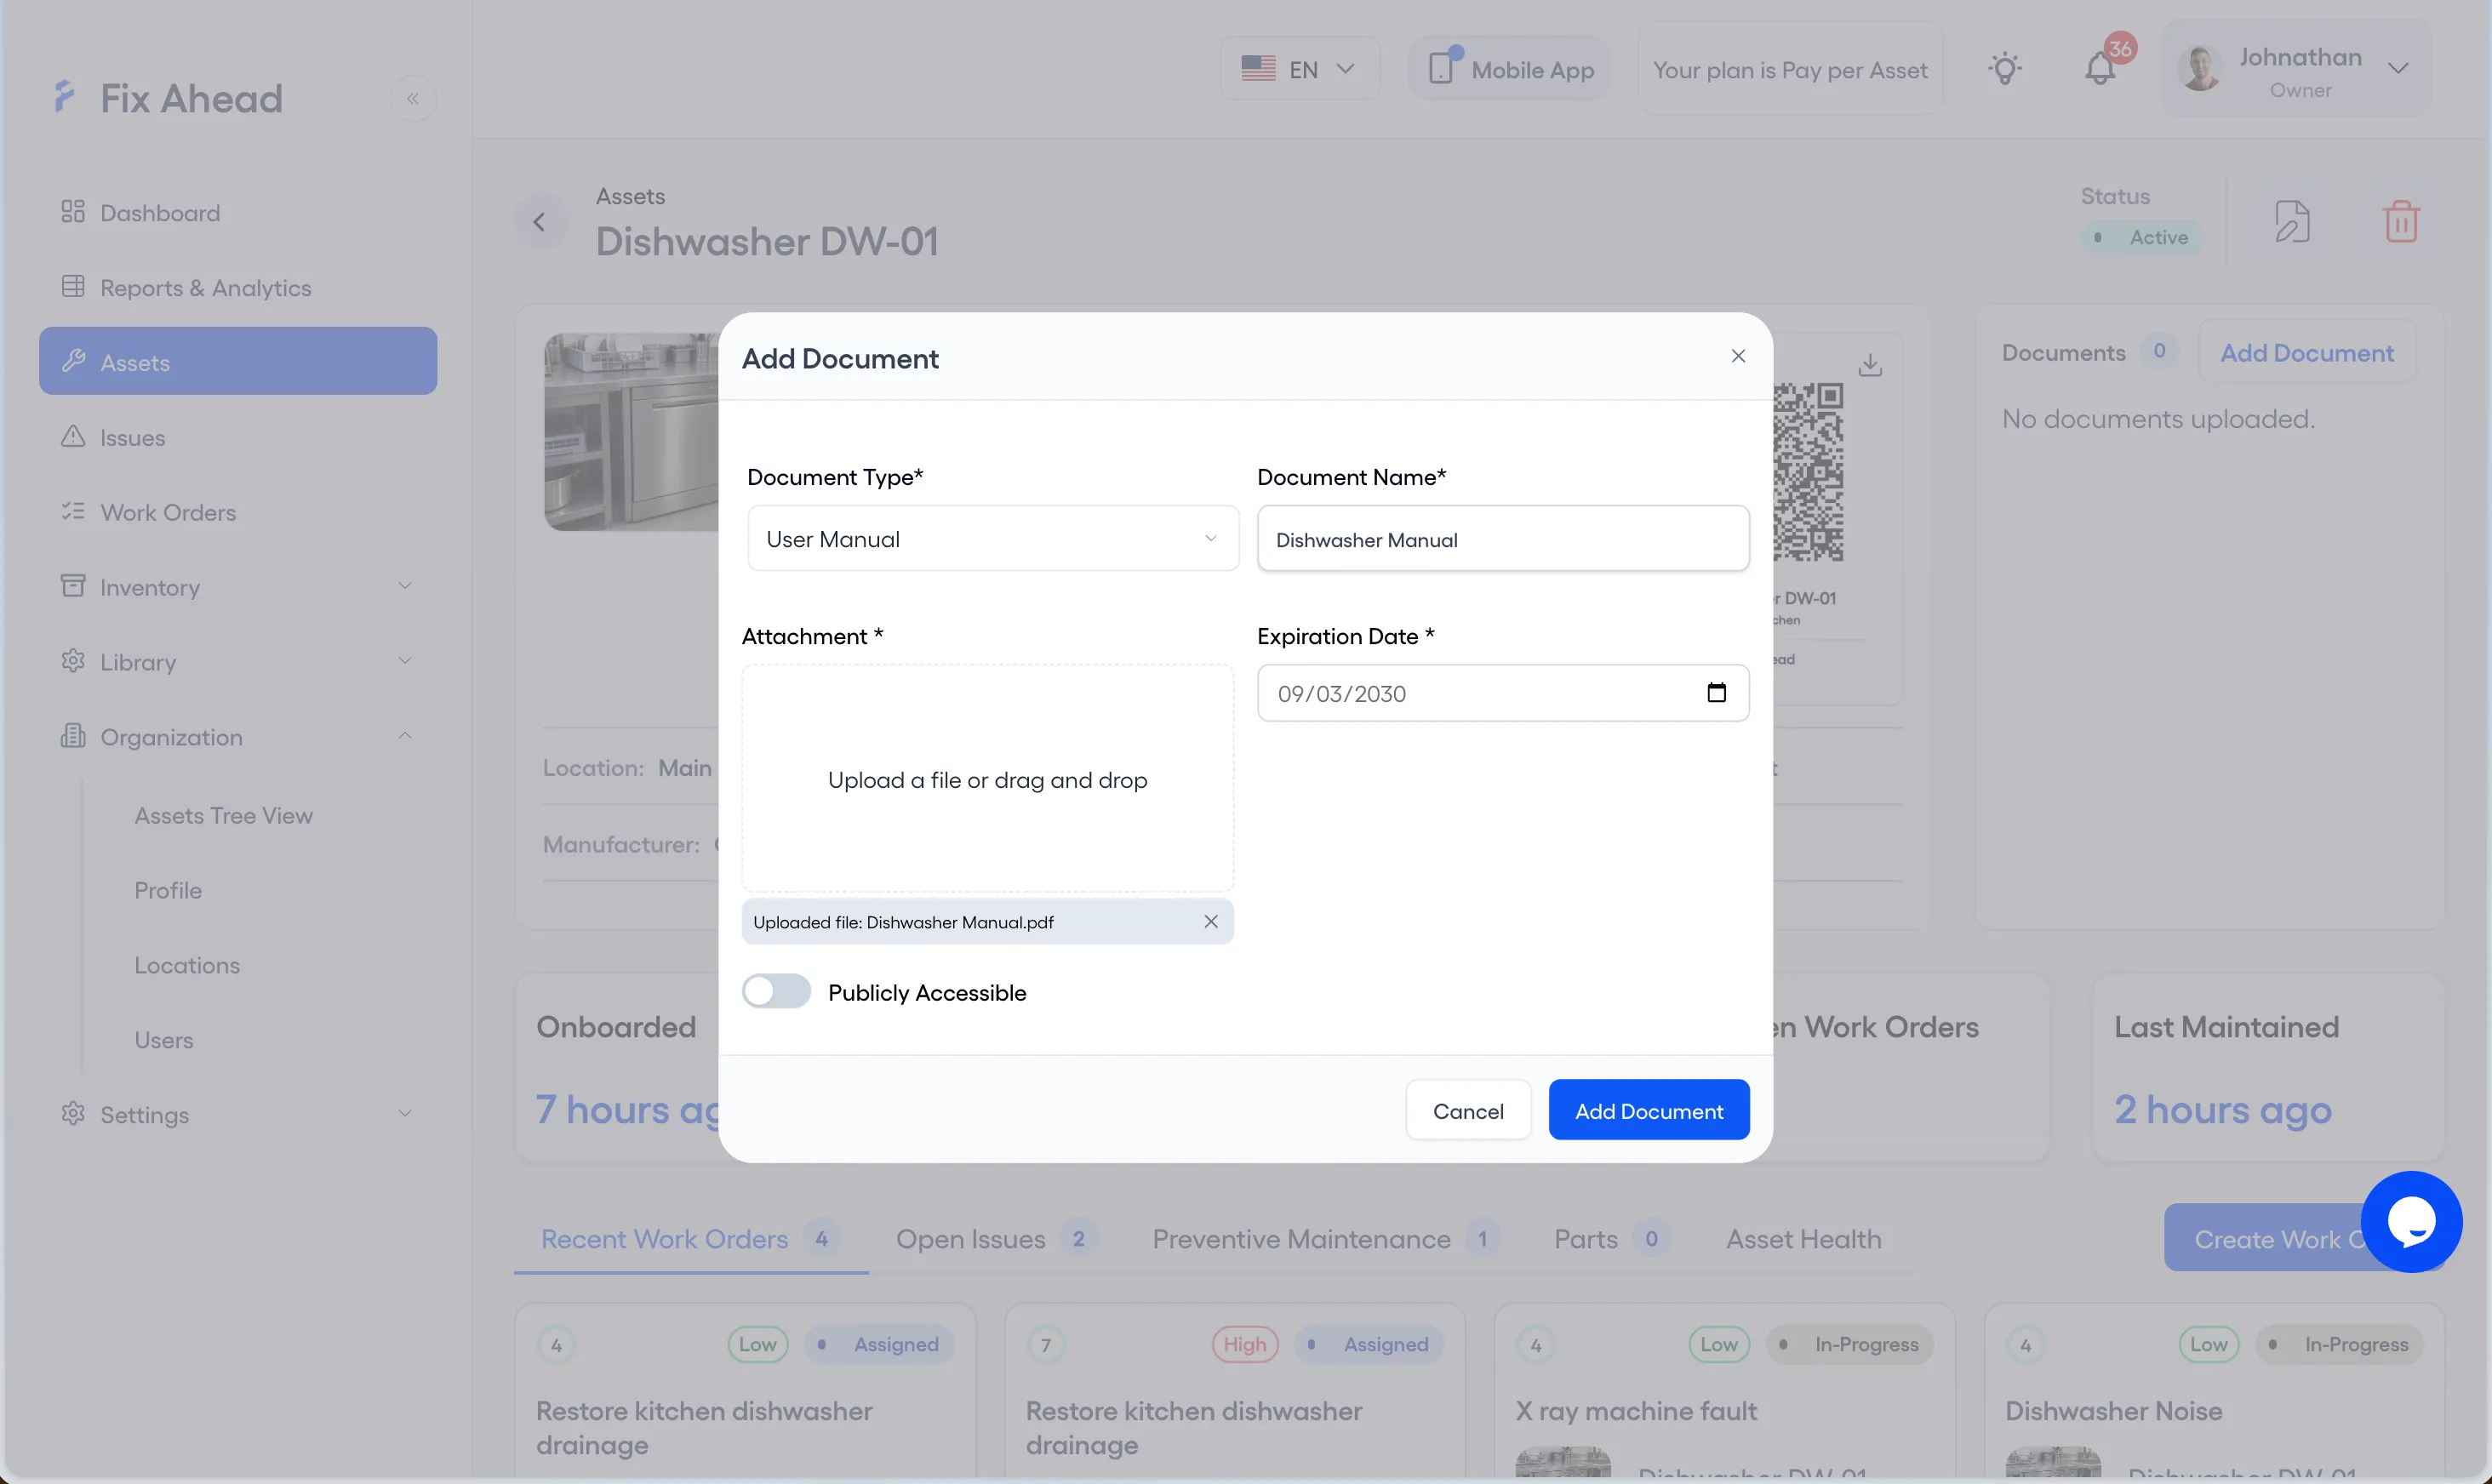Screen dimensions: 2492x1484
Task: Click Add Document link in Documents panel
Action: (x=2307, y=353)
